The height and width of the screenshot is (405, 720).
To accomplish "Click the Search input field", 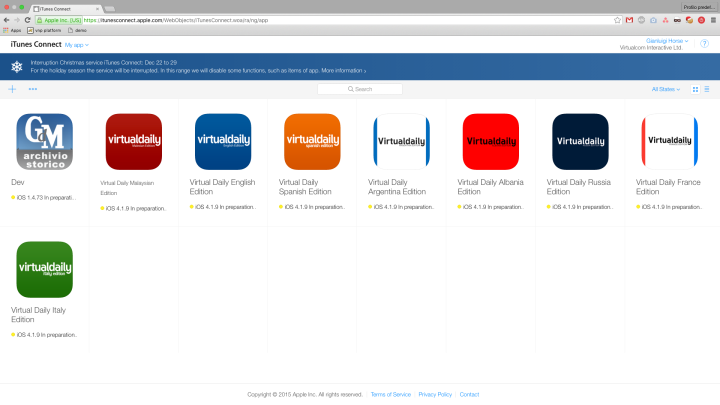I will tap(360, 89).
